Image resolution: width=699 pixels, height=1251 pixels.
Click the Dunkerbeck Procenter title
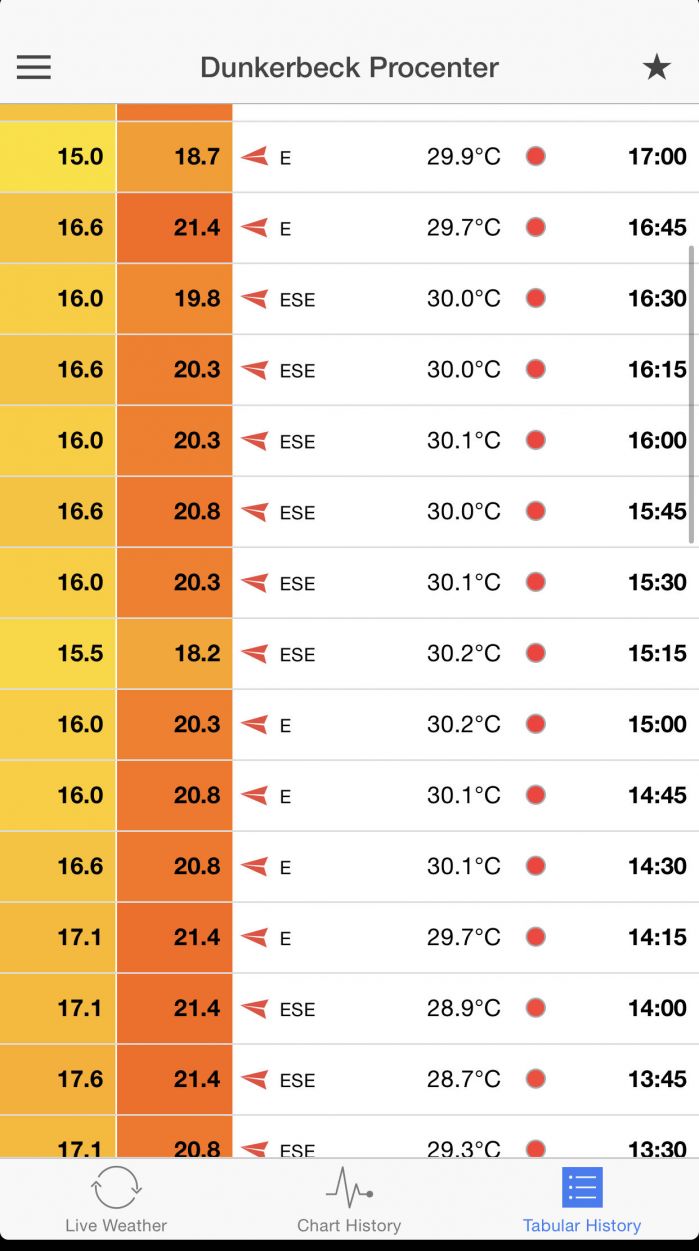pos(349,67)
